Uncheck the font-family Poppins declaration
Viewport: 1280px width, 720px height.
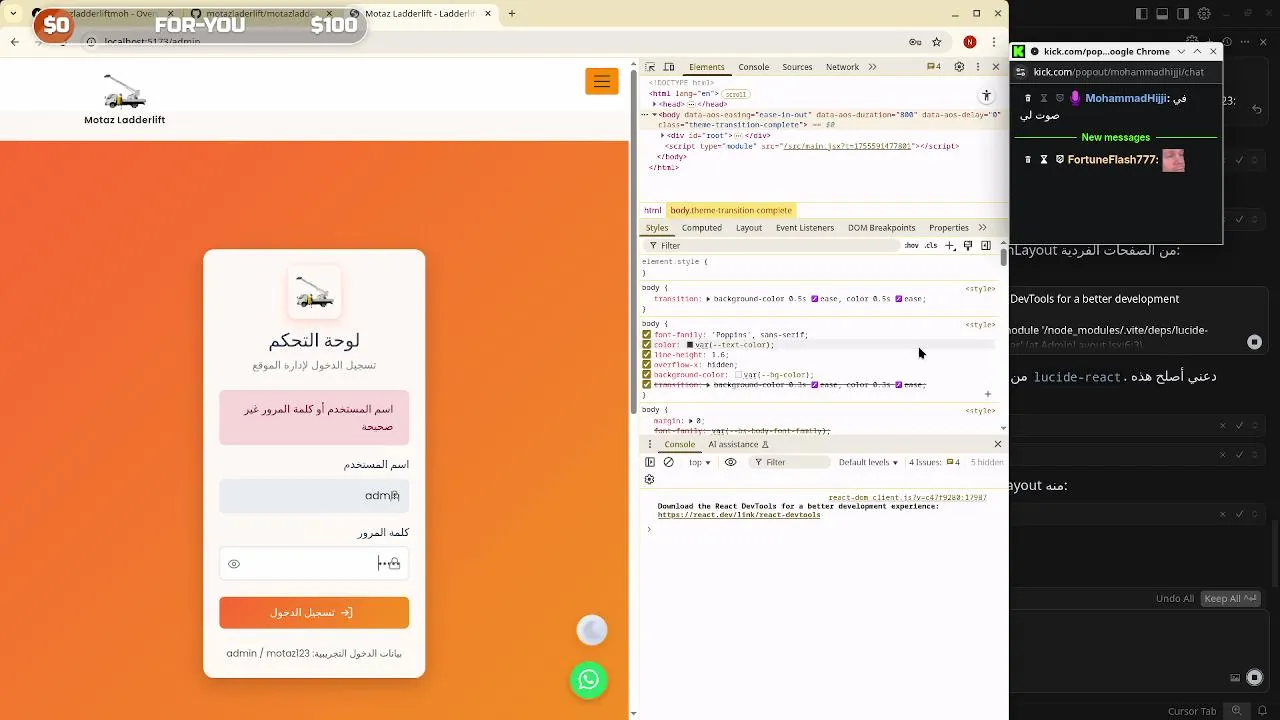647,335
